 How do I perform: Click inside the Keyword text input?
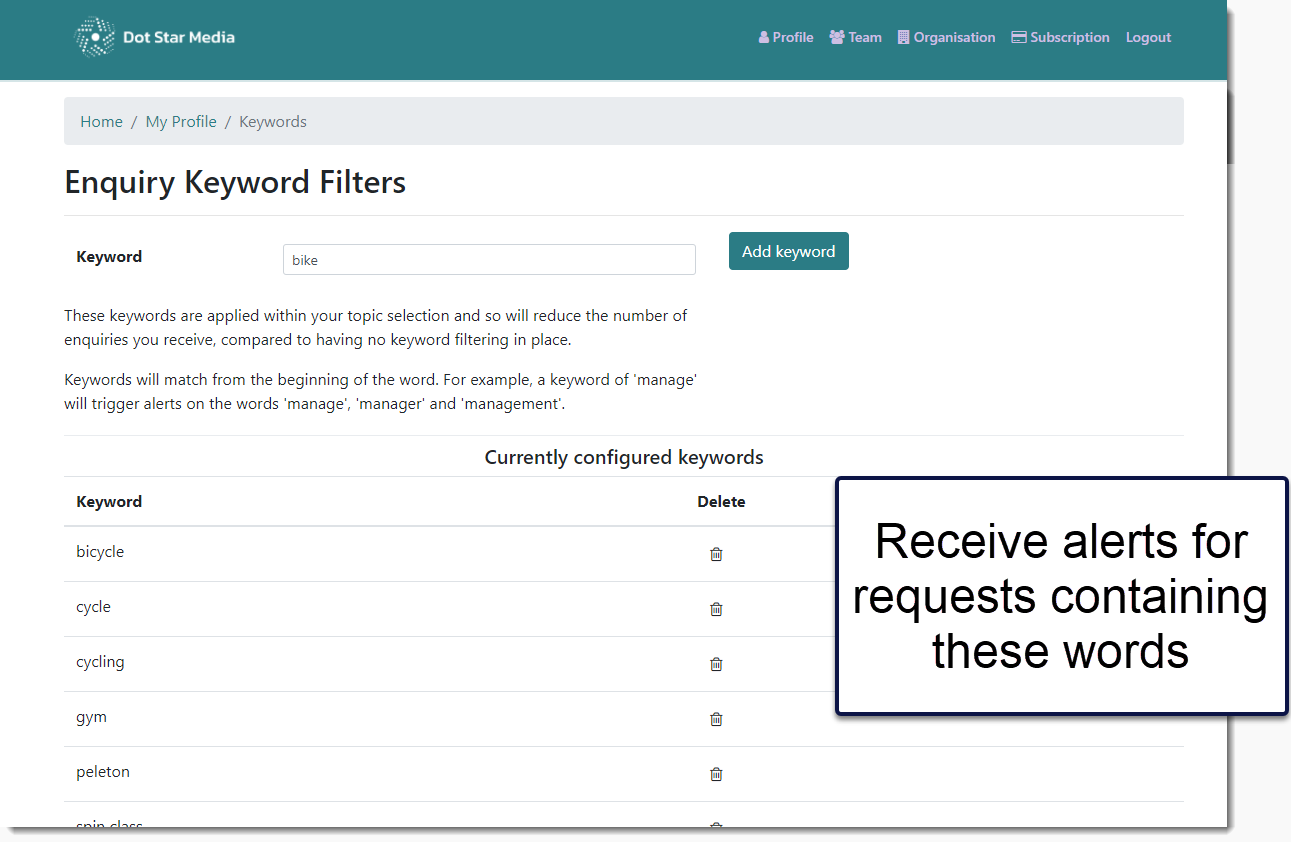point(489,259)
